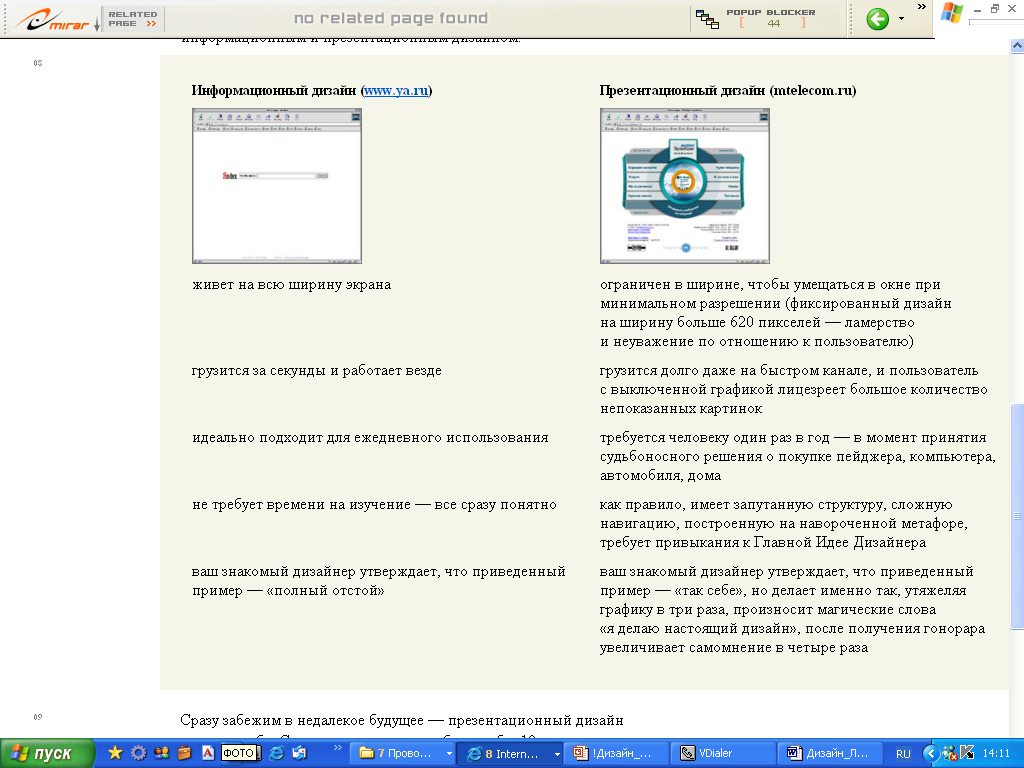This screenshot has width=1024, height=768.
Task: Open the Mirar logo dropdown arrow
Action: 97,25
